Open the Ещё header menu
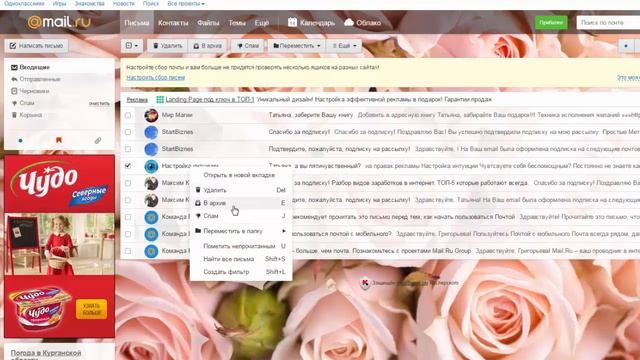This screenshot has width=640, height=360. 262,22
